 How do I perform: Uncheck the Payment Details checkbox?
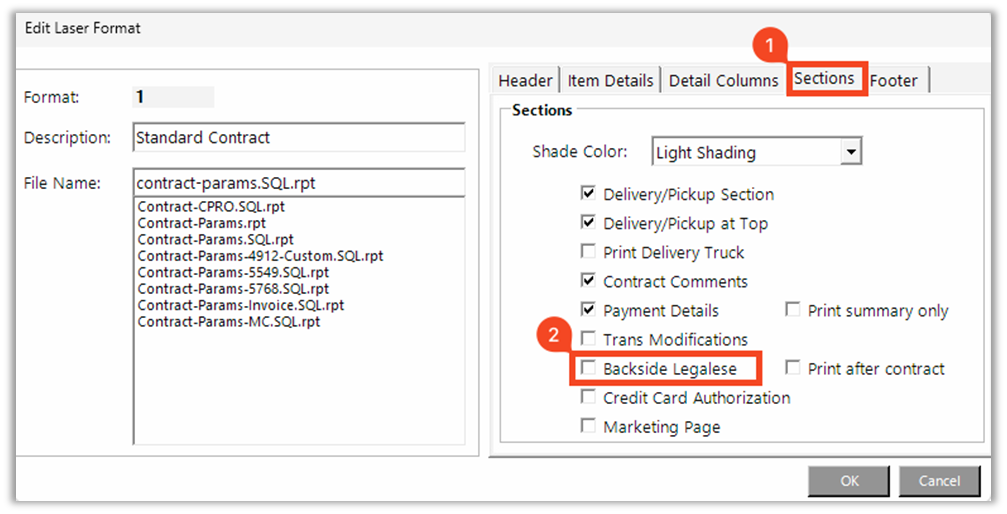589,311
